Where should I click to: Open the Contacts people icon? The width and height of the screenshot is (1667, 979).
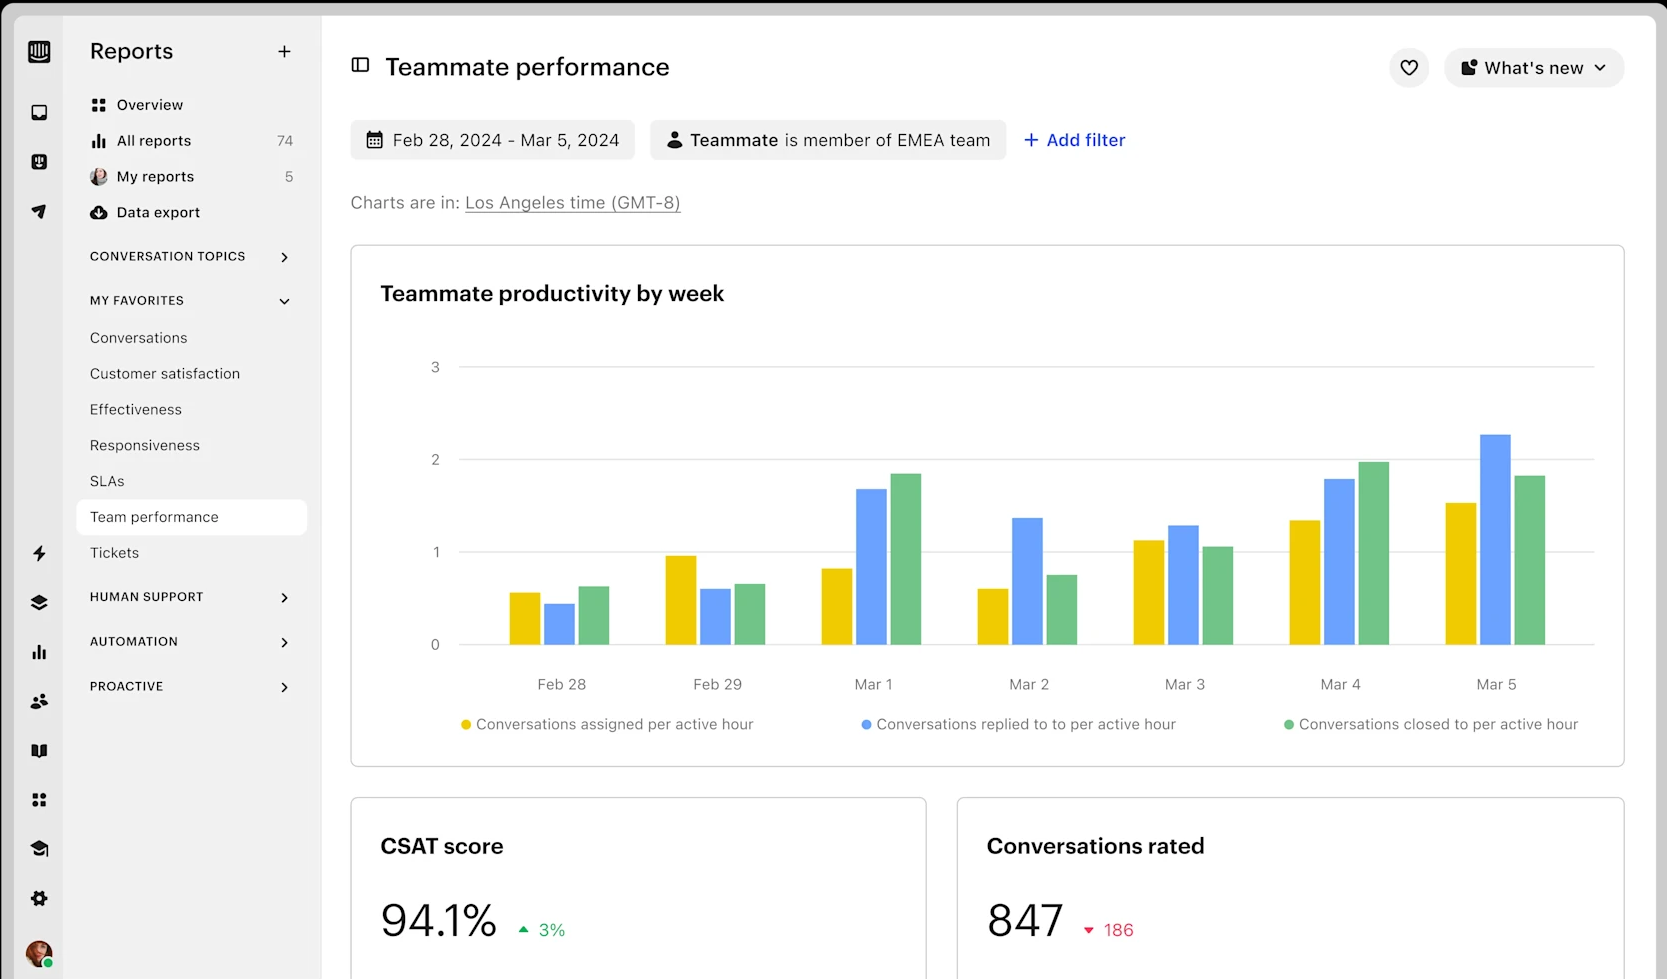point(39,701)
